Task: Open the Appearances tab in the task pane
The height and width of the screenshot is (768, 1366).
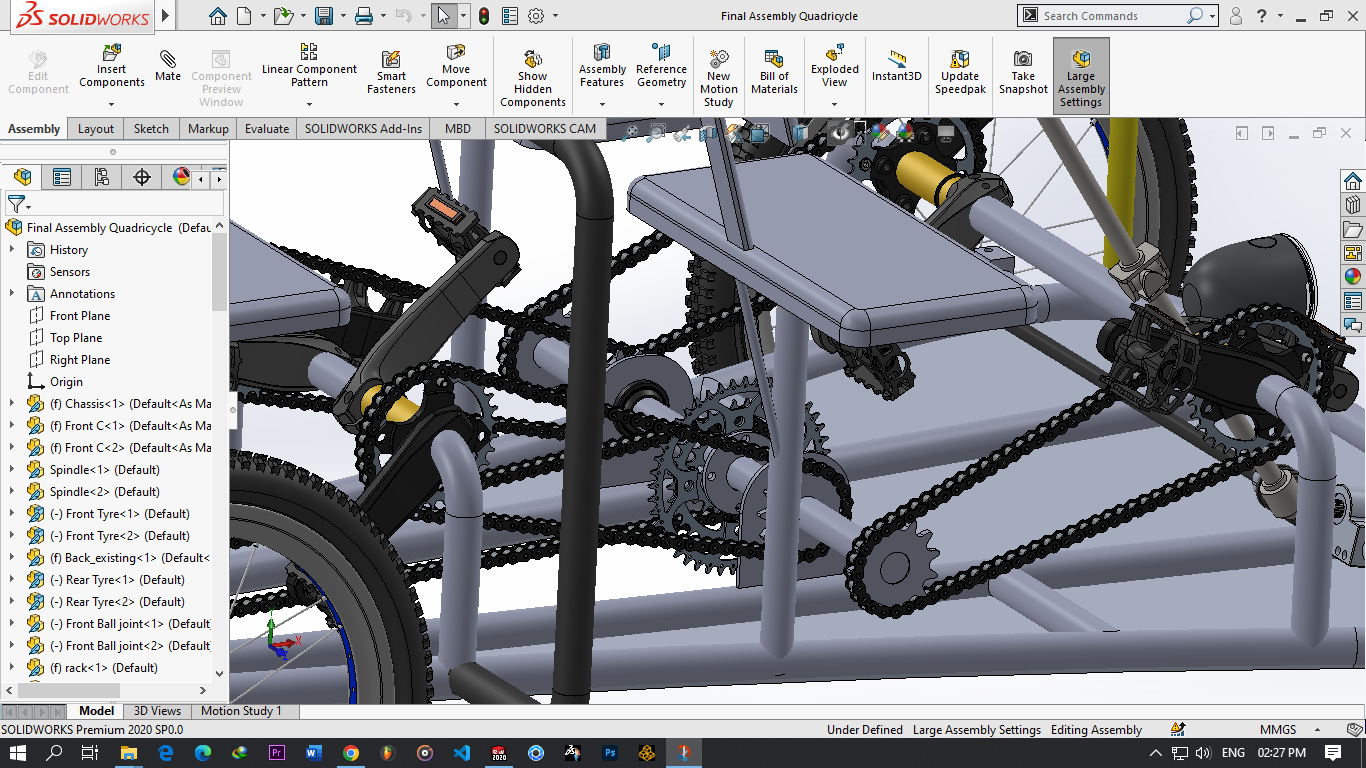Action: click(x=1353, y=276)
